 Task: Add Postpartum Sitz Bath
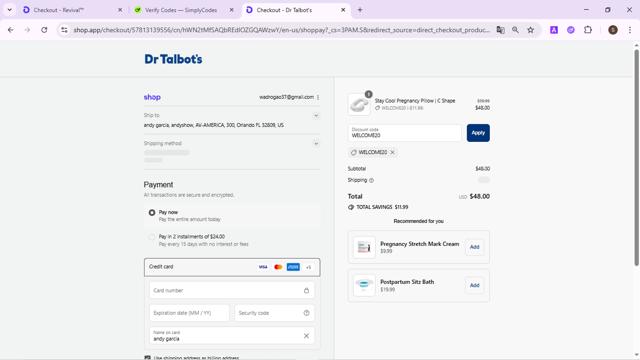(474, 285)
